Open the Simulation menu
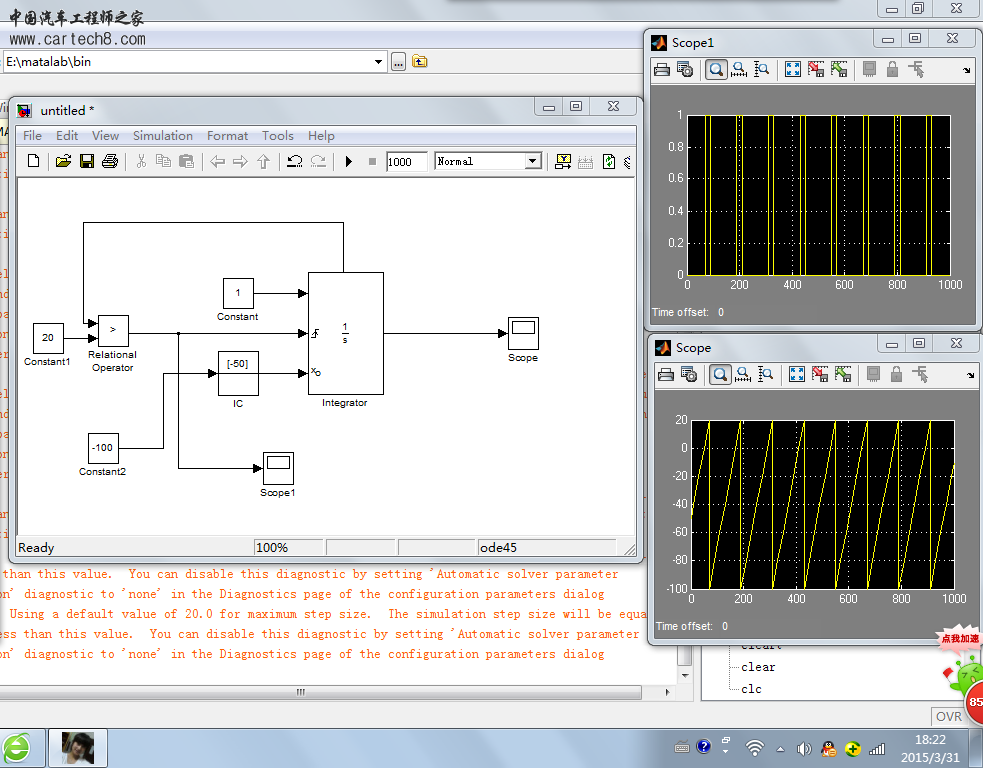Screen dimensions: 983x768 pyautogui.click(x=162, y=135)
